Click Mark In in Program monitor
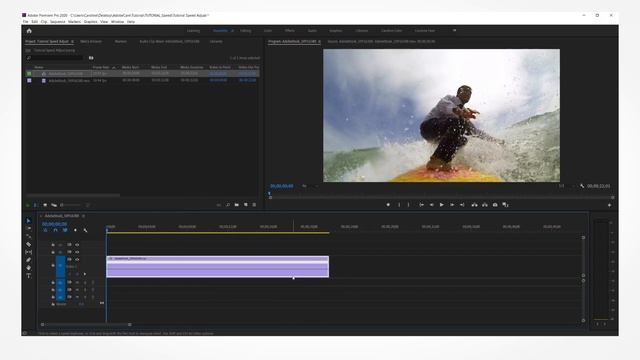This screenshot has width=640, height=360. (399, 205)
